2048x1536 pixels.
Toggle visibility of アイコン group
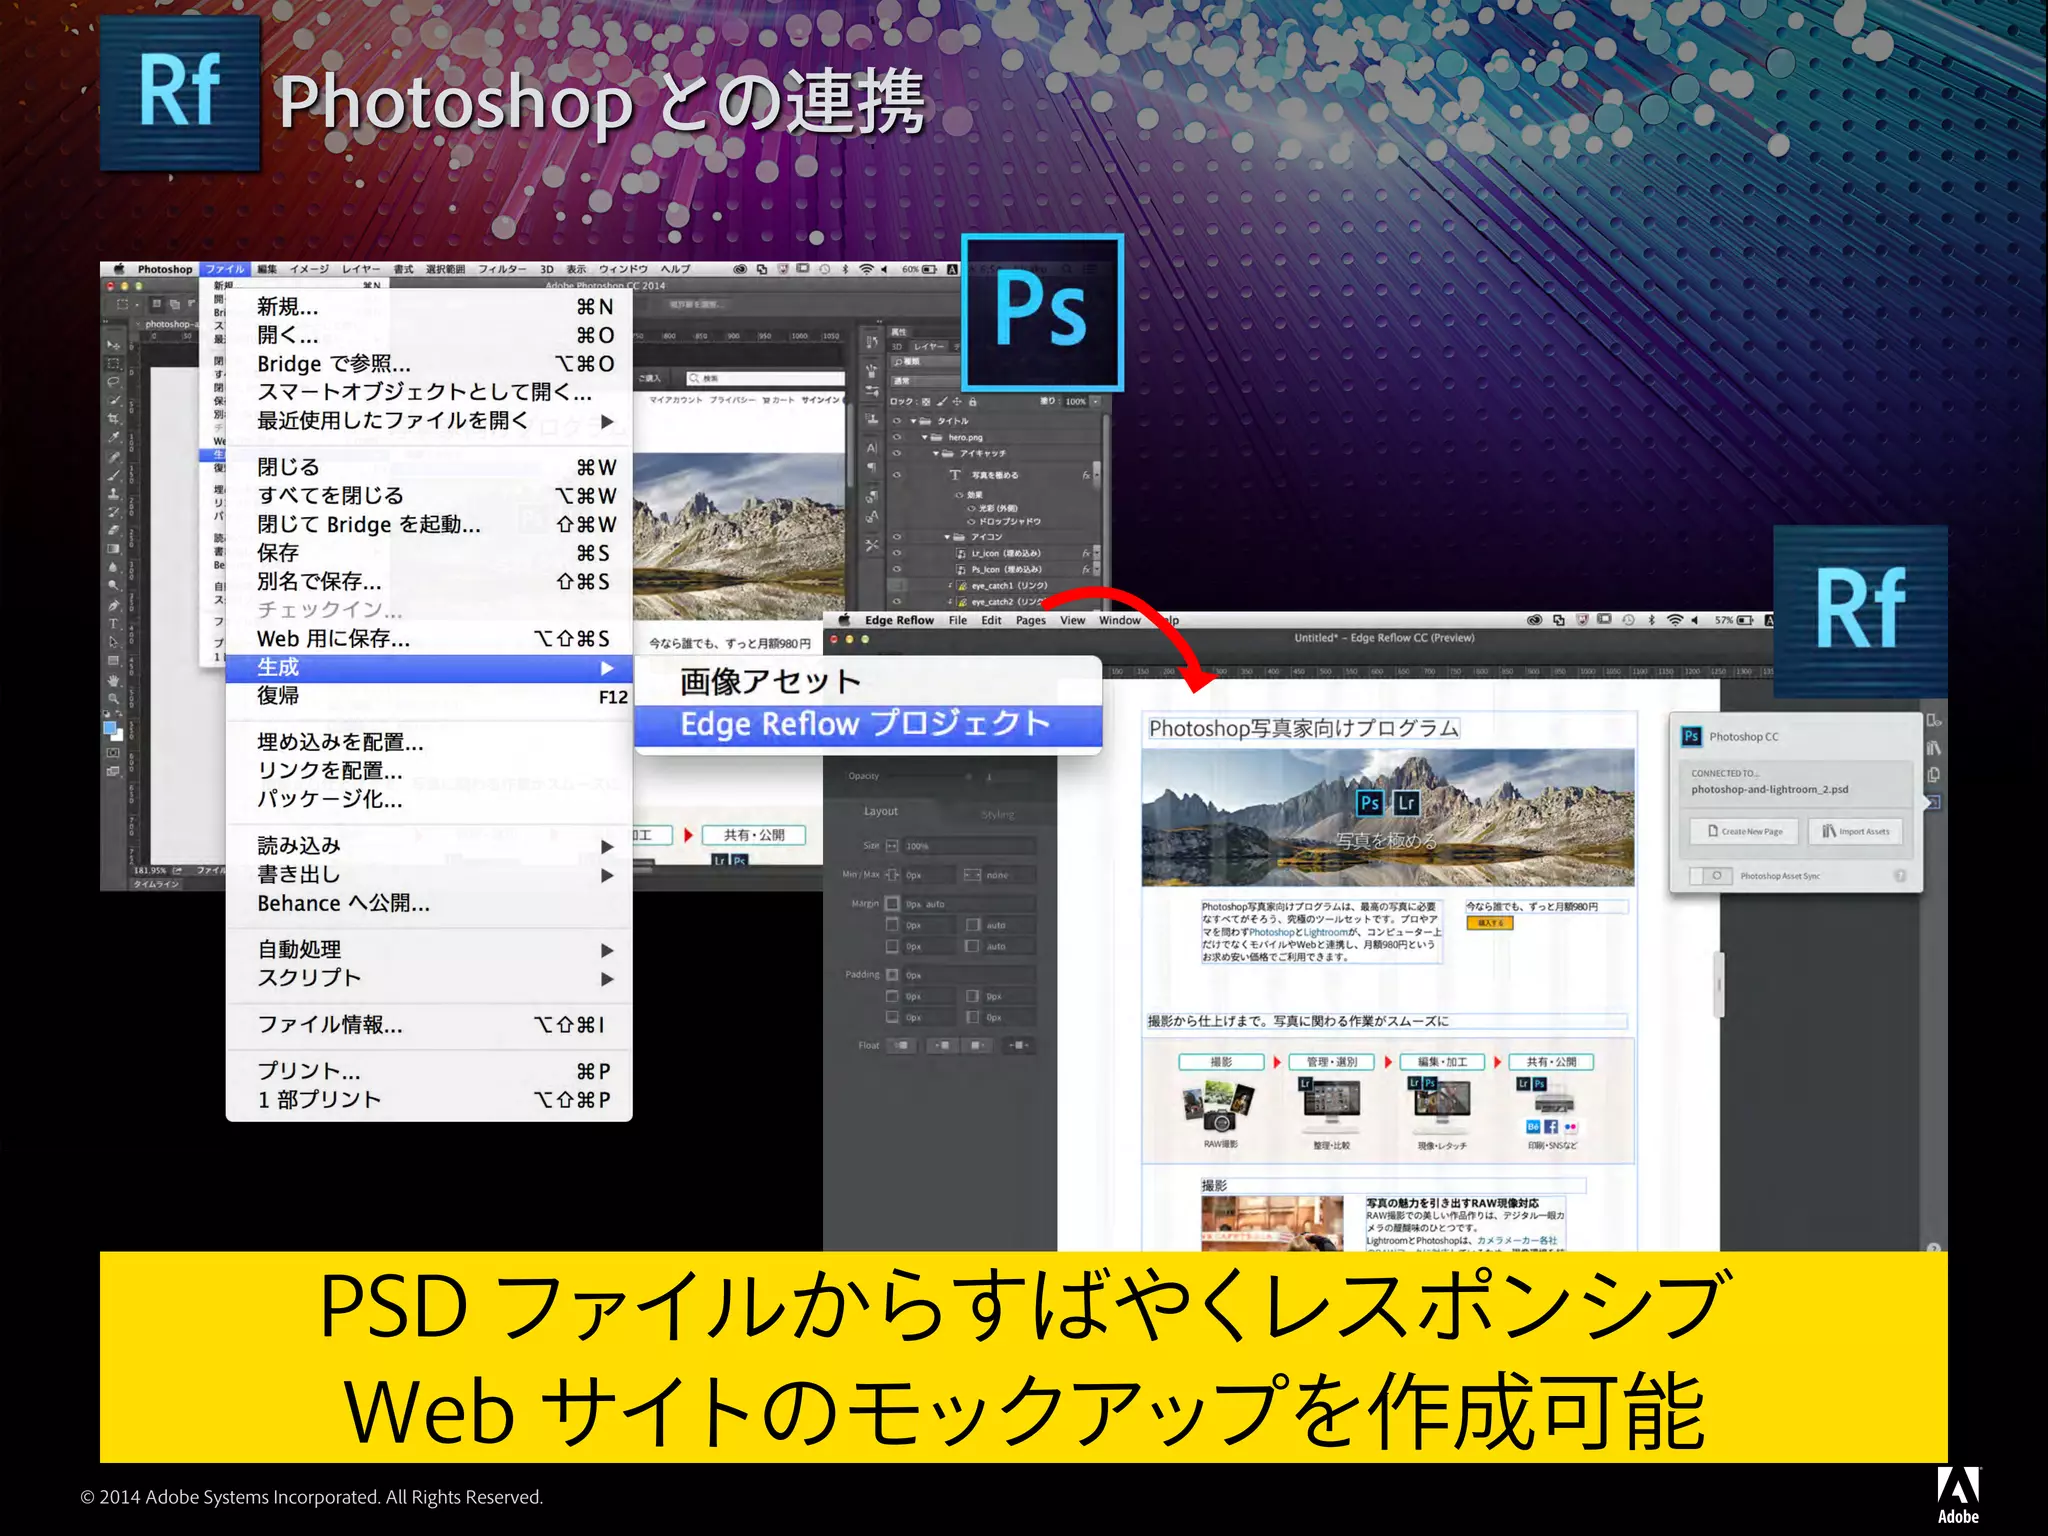pyautogui.click(x=896, y=537)
